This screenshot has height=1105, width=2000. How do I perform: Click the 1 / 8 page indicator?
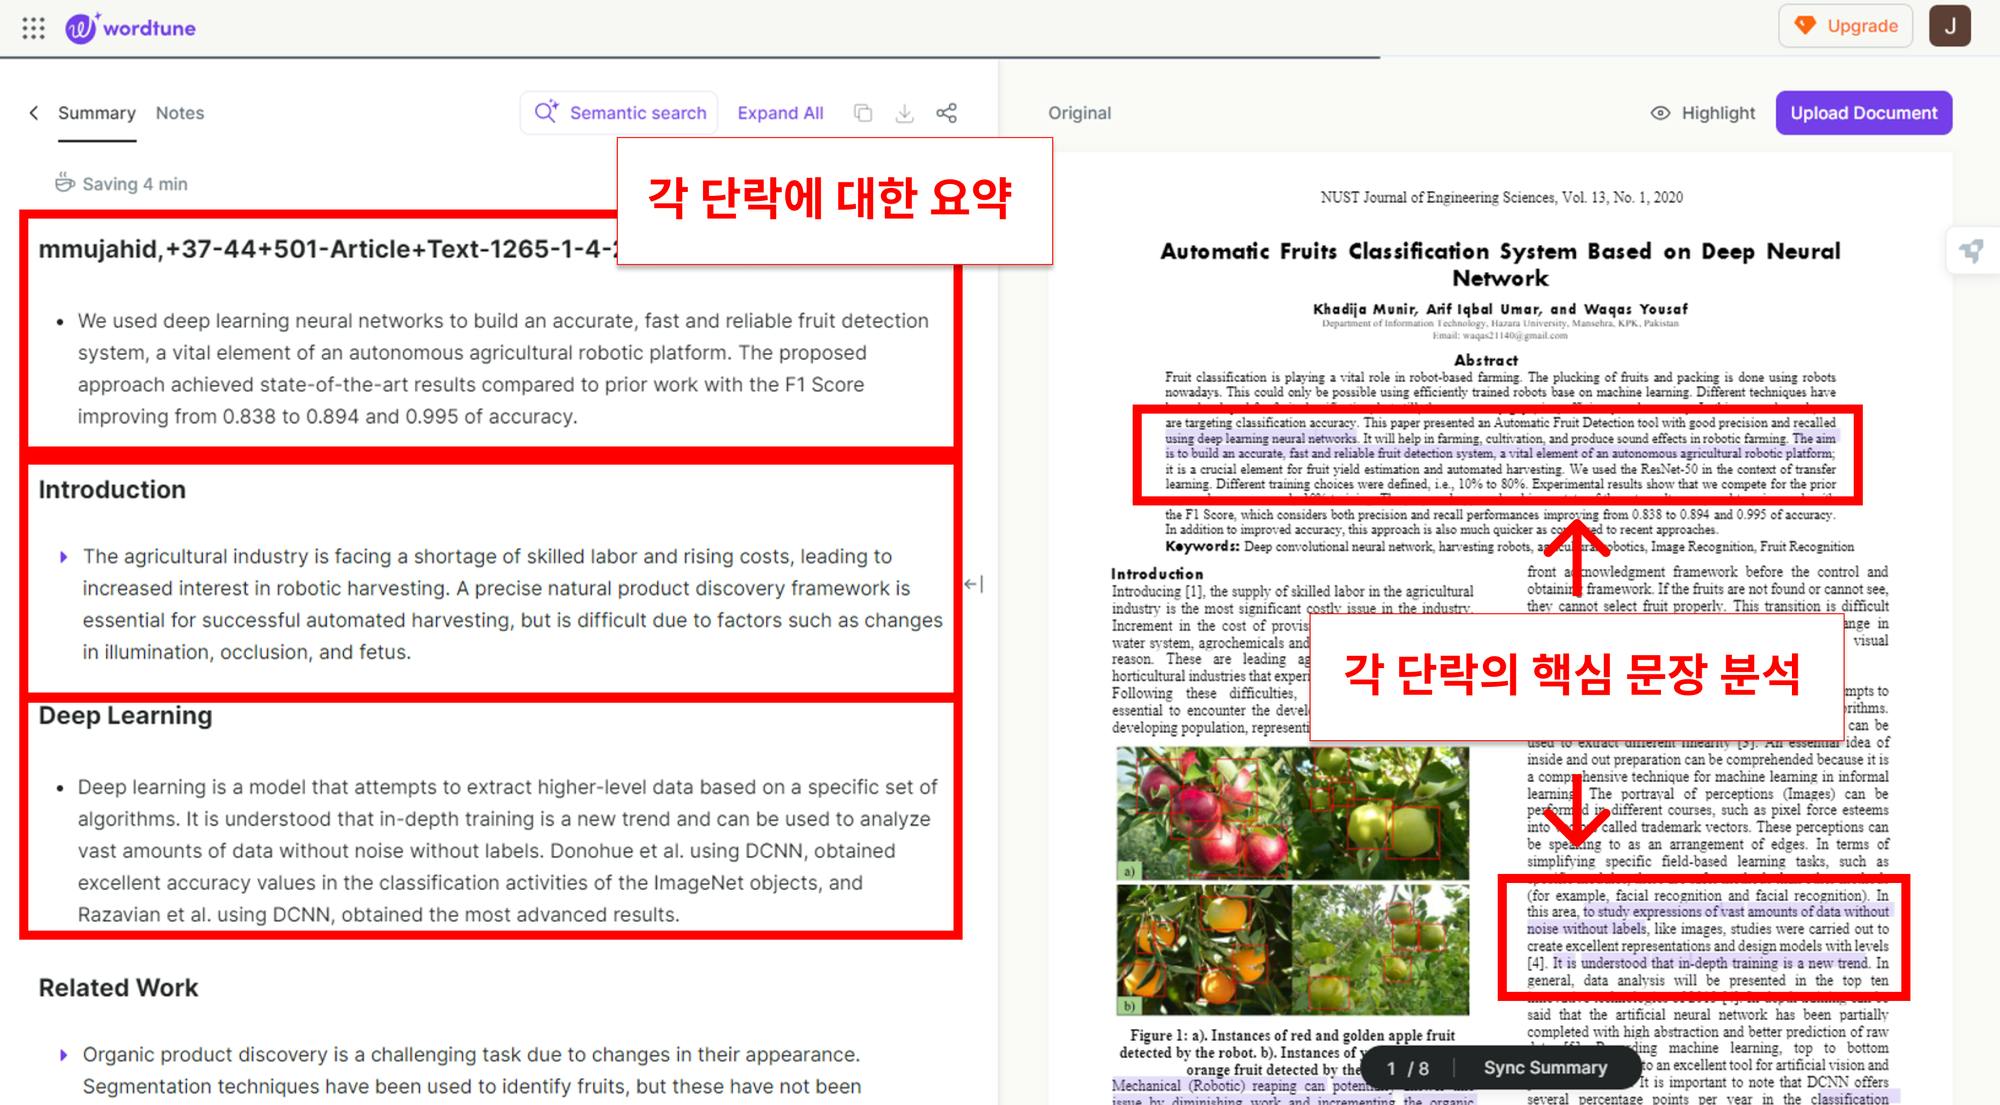[x=1407, y=1068]
